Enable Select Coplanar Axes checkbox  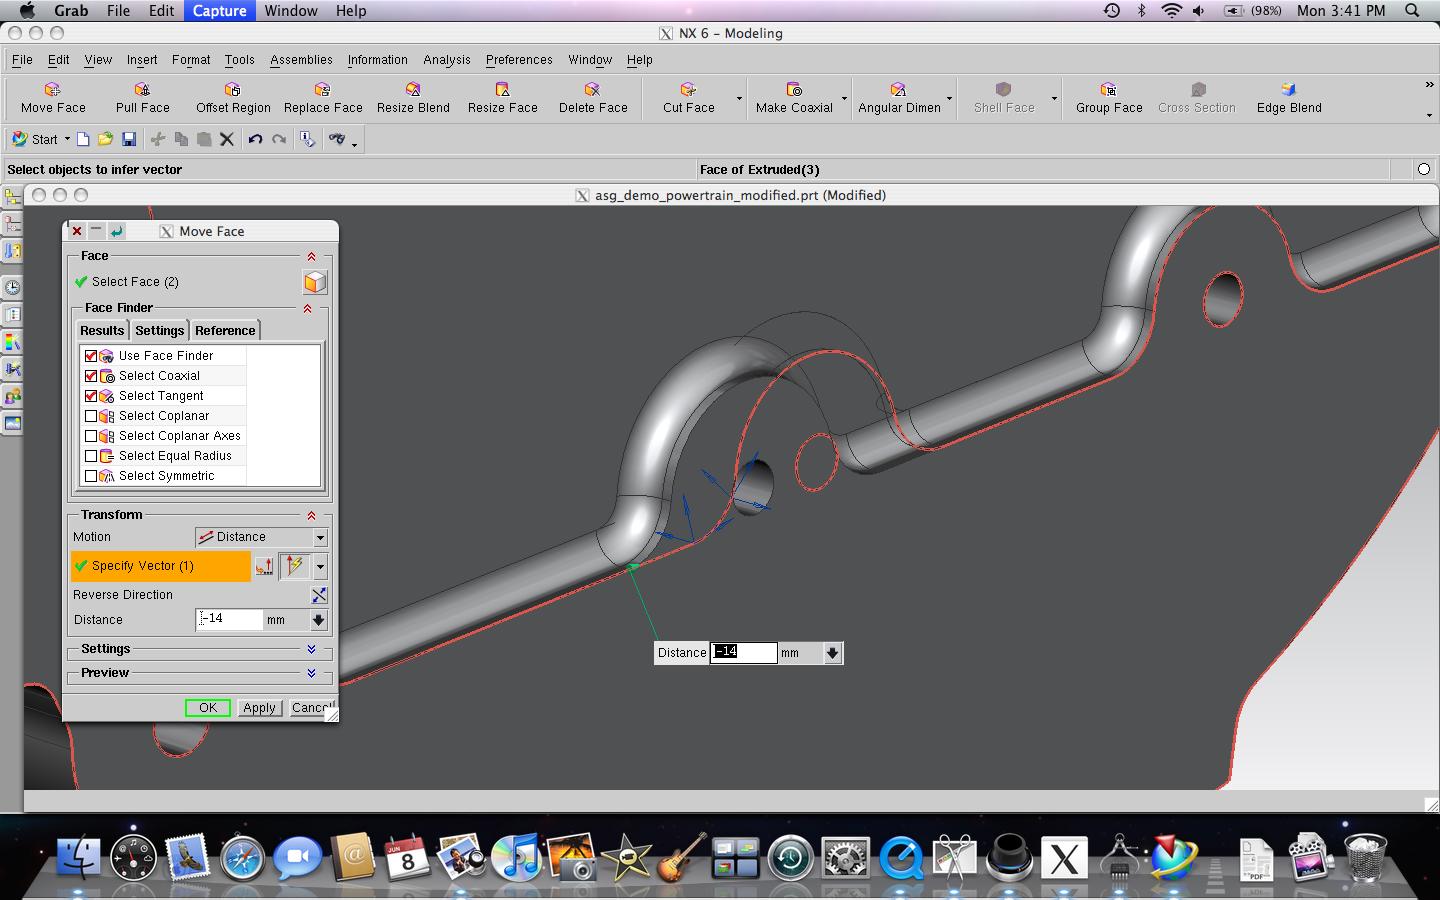point(91,436)
